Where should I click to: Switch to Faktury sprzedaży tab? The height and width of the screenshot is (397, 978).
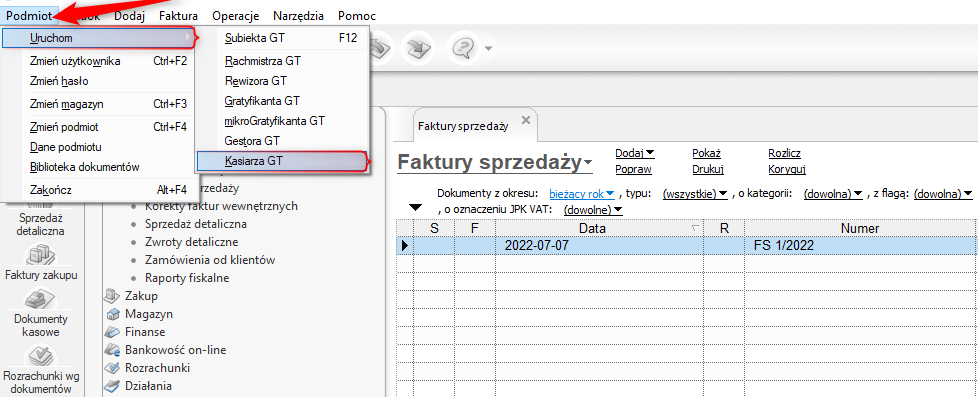(x=463, y=126)
